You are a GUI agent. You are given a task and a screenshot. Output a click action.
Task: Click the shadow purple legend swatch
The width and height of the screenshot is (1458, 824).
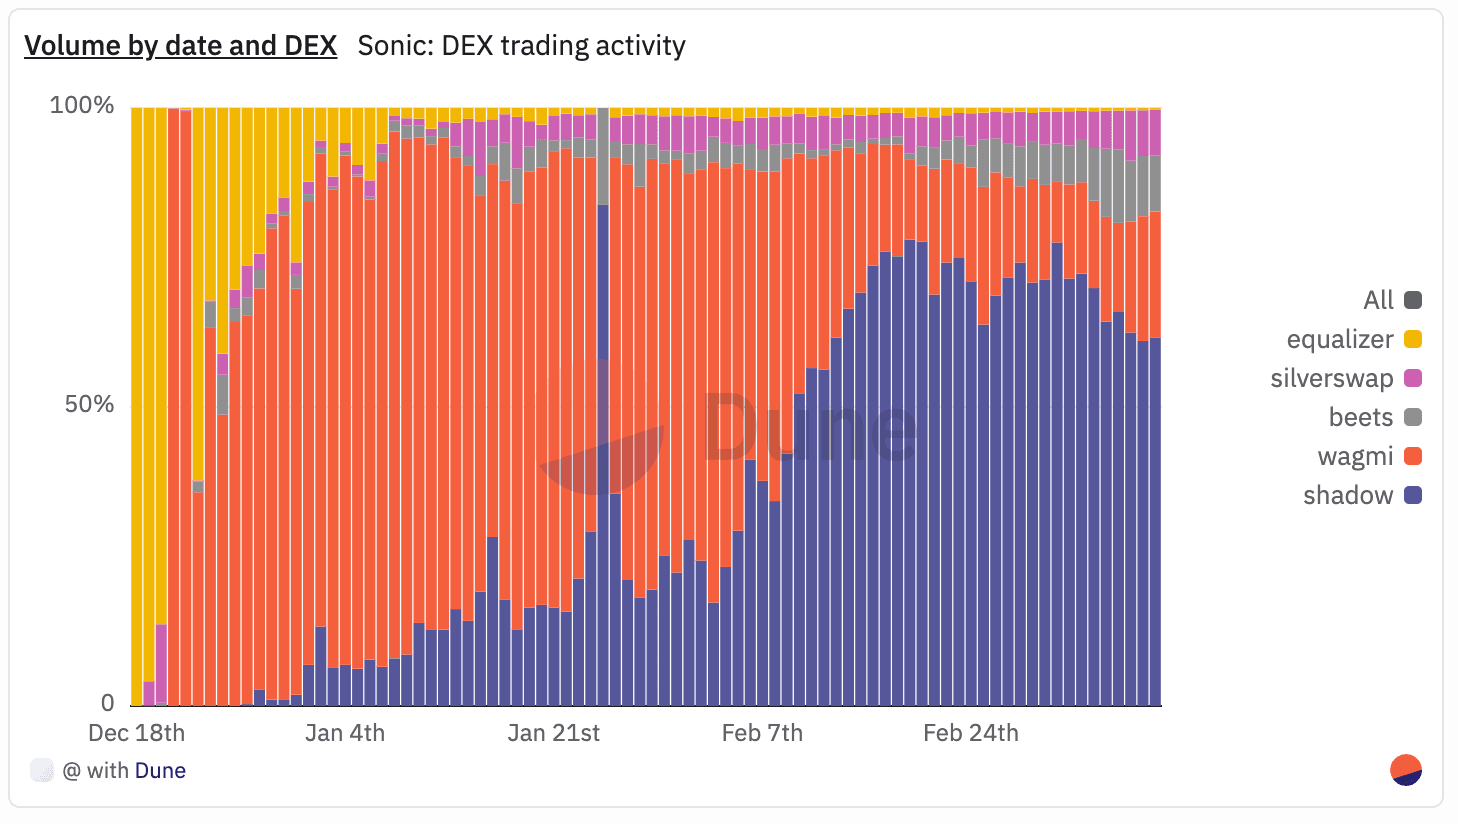click(x=1413, y=495)
